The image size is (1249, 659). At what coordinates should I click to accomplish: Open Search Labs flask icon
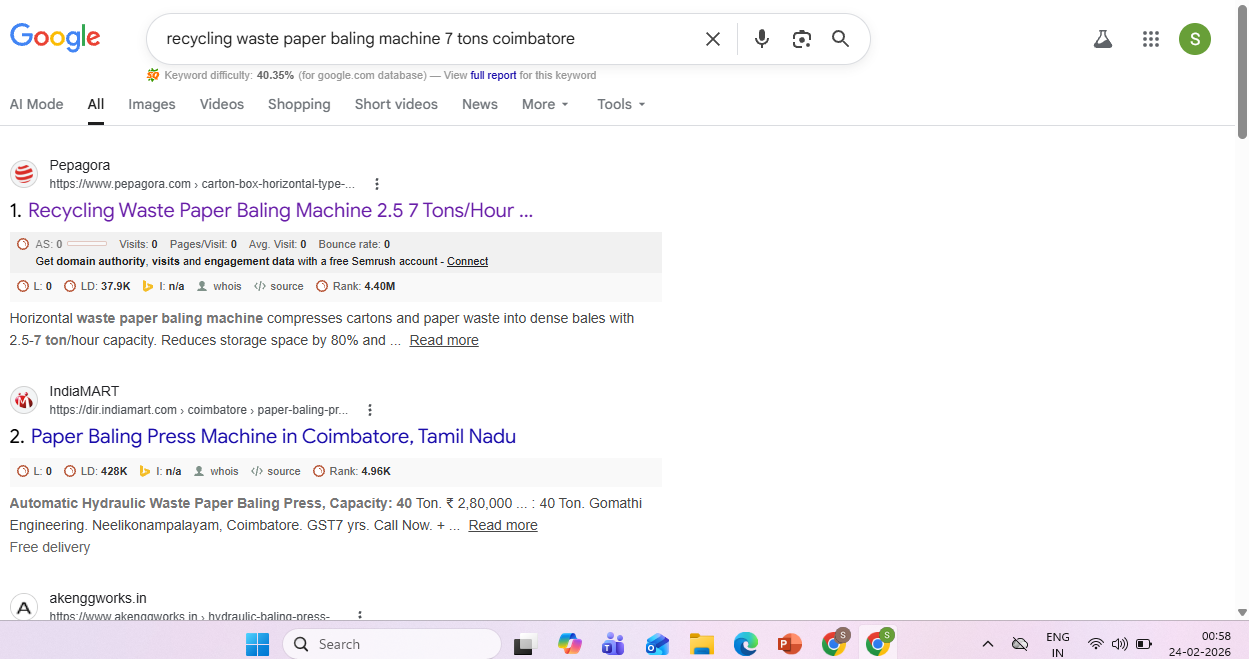click(1103, 39)
